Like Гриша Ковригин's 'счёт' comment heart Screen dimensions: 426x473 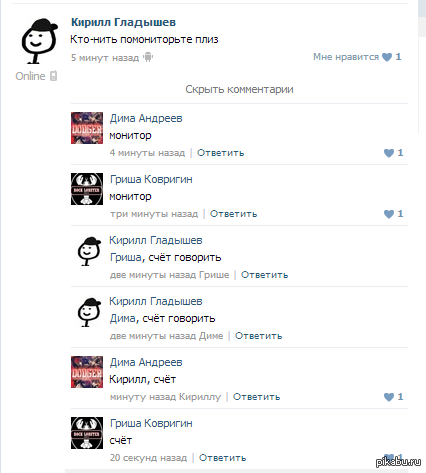[389, 457]
